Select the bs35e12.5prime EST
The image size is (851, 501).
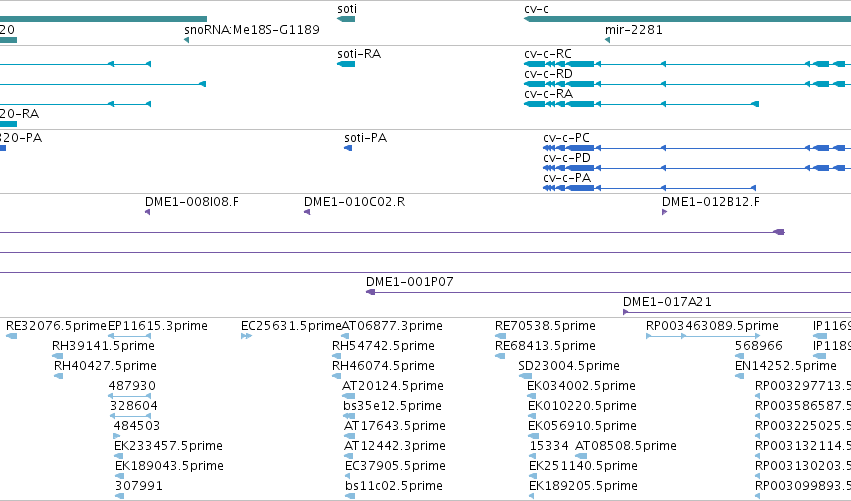350,417
